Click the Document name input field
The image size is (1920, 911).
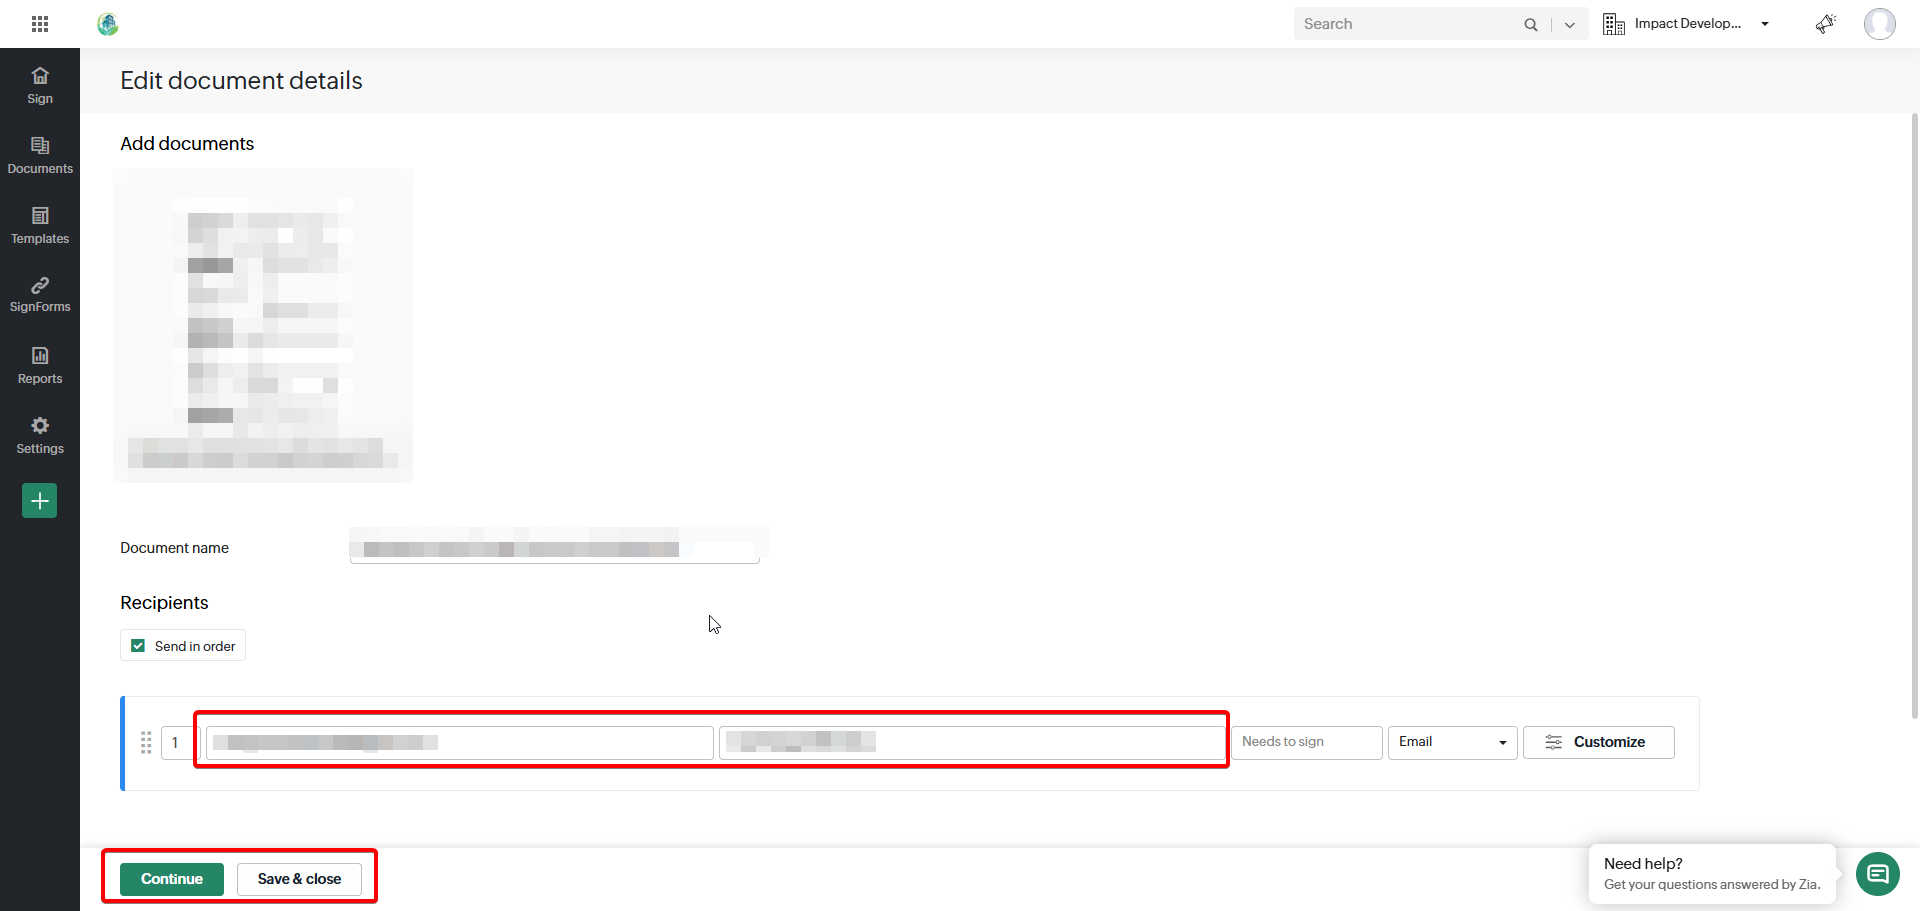coord(555,548)
